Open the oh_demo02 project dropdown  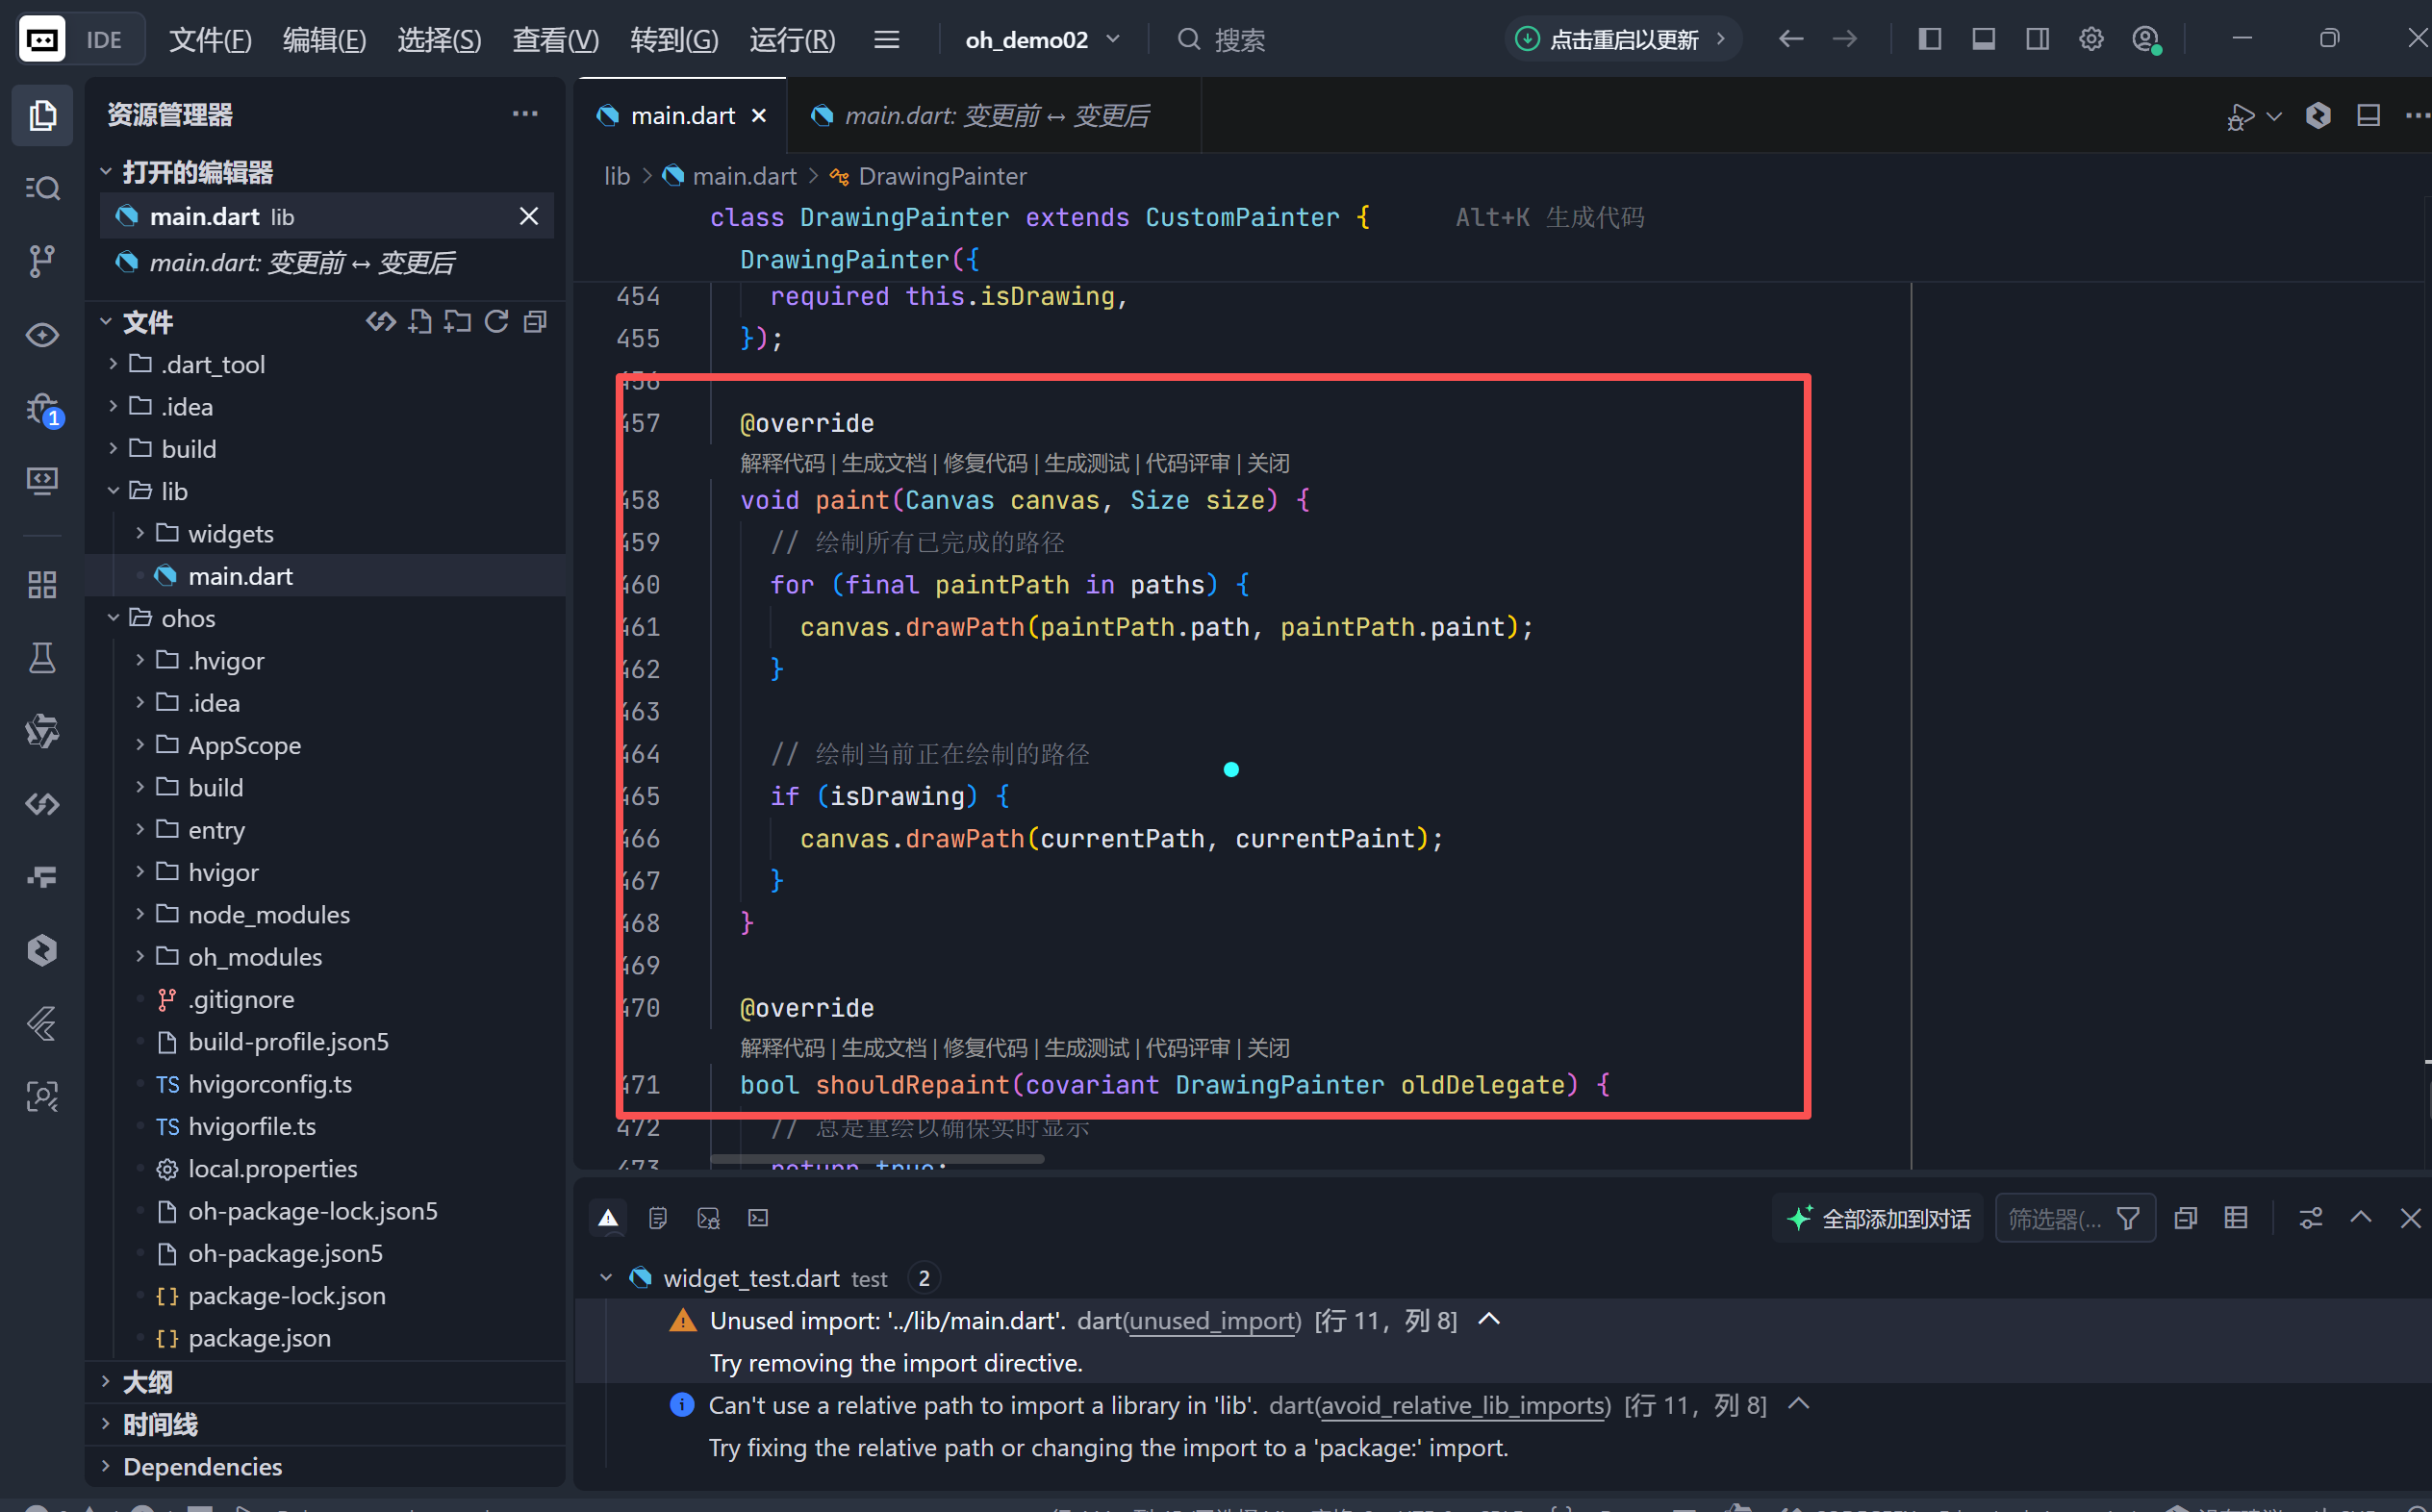1041,40
